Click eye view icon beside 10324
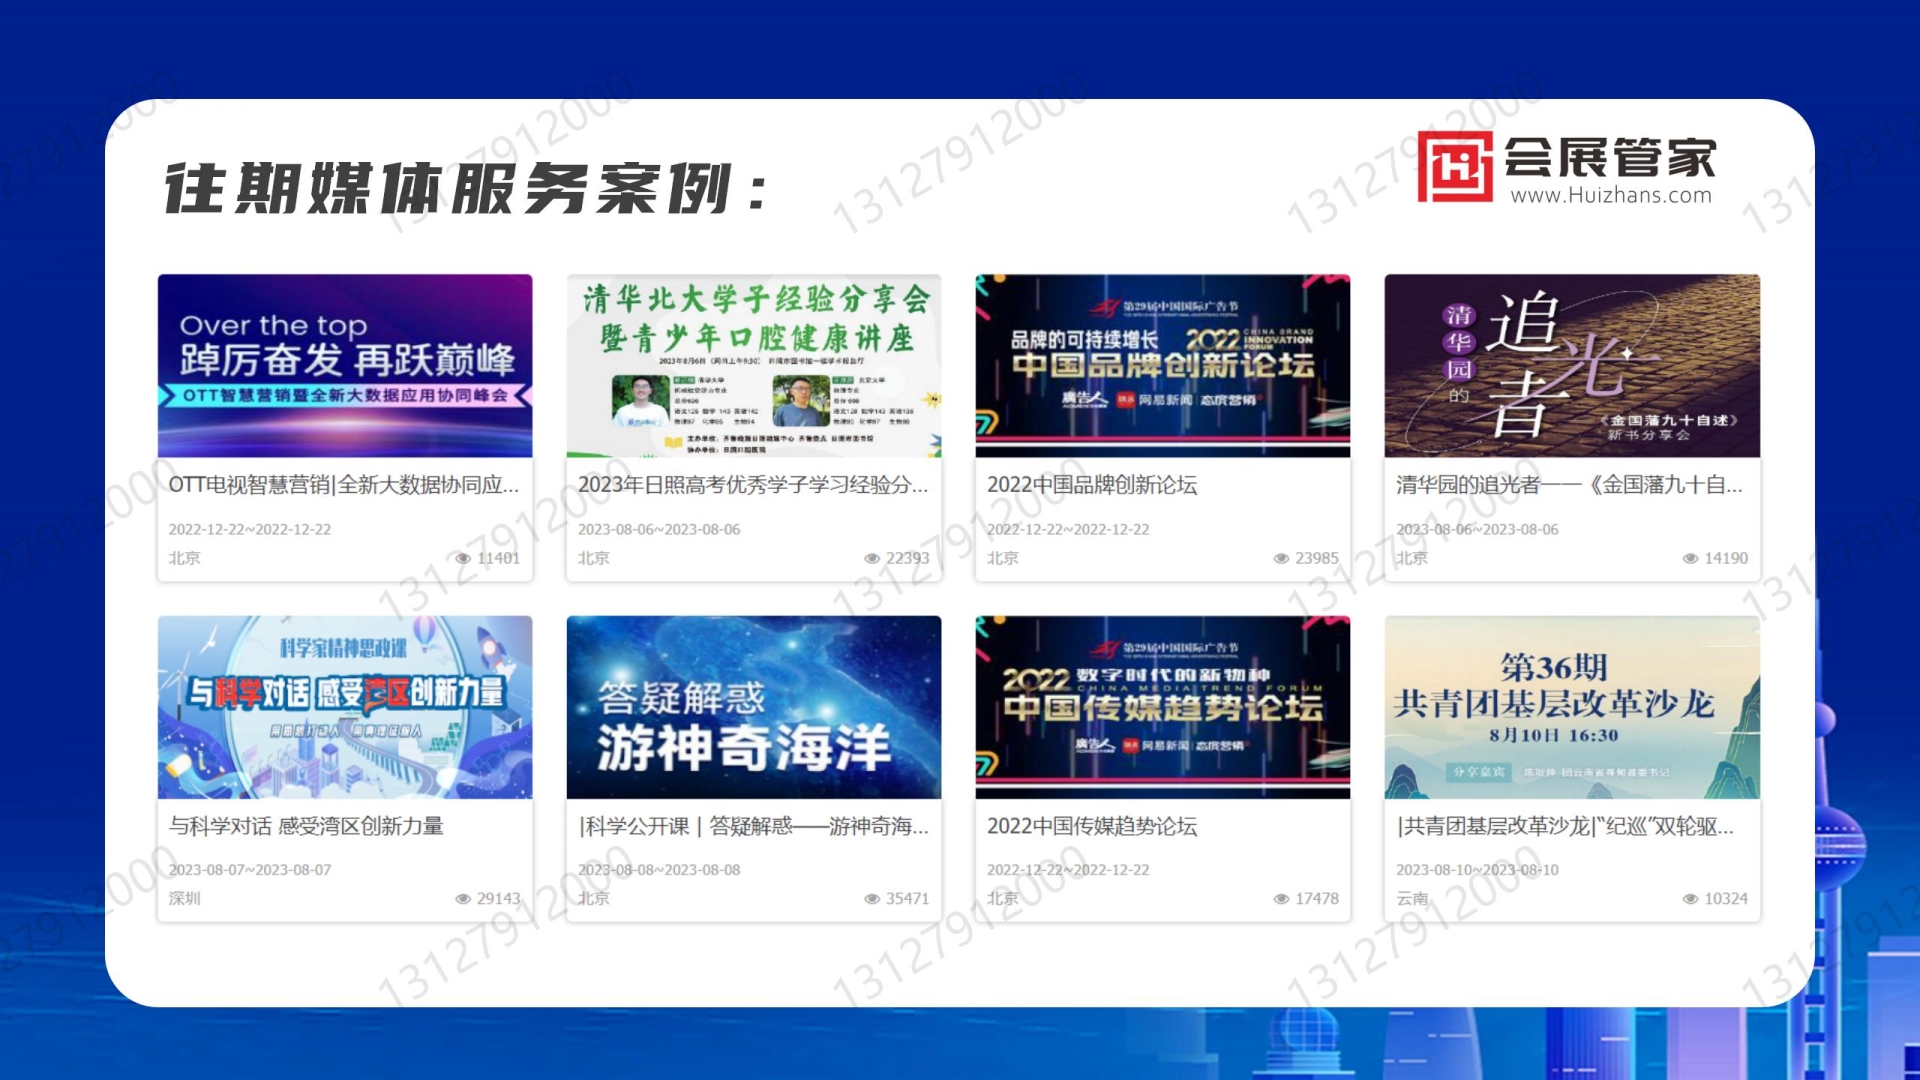Screen dimensions: 1920x1080 (1690, 899)
